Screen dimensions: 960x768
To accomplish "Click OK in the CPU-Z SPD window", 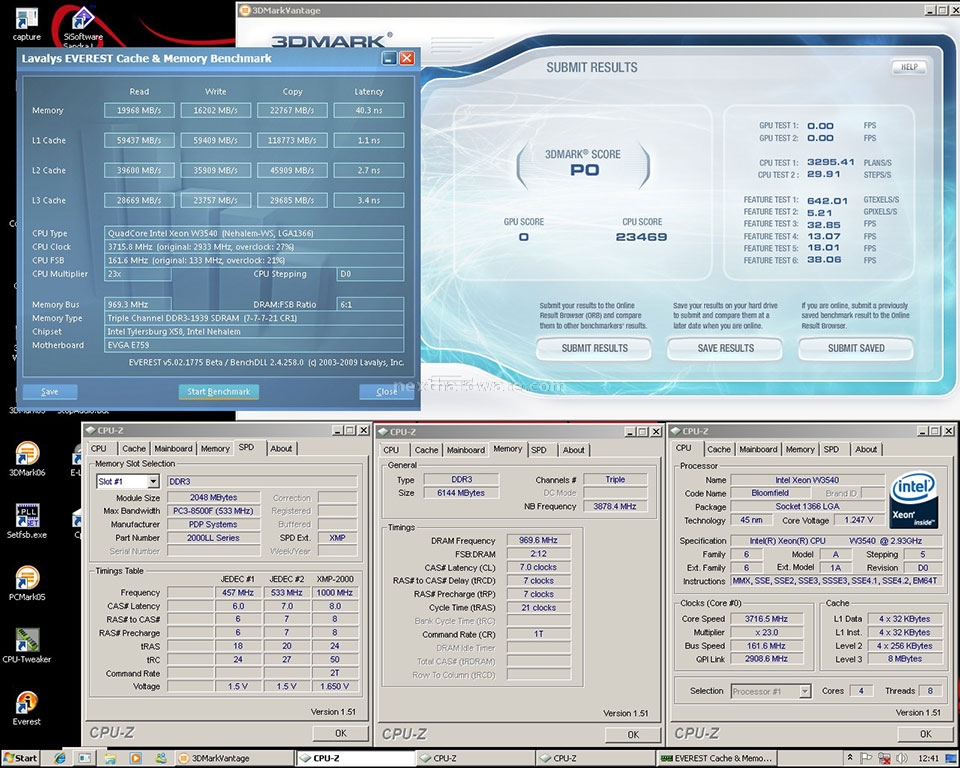I will pos(340,733).
